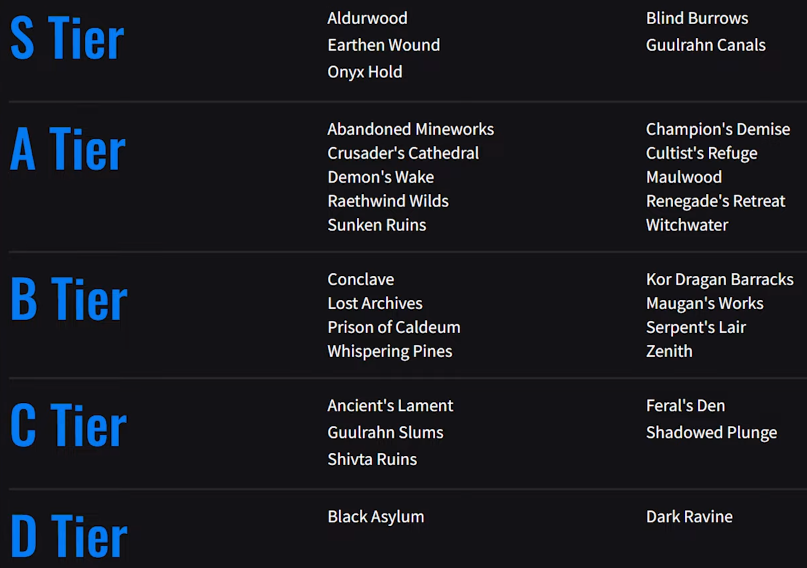This screenshot has height=568, width=807.
Task: Select the Lost Archives entry
Action: click(x=375, y=304)
